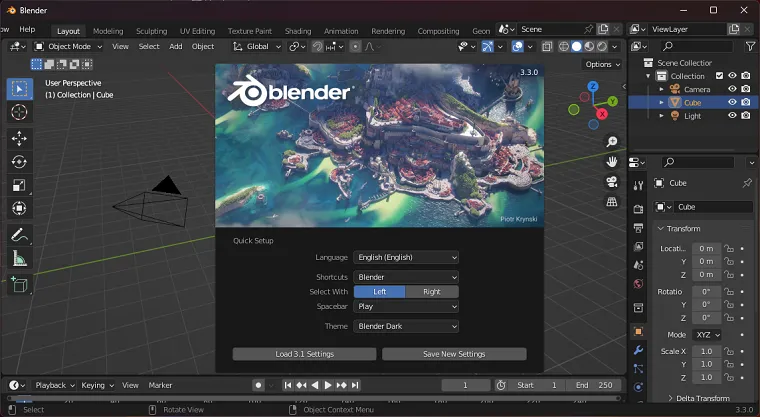Switch to rendered viewport shading
Viewport: 760px width, 417px height.
[x=602, y=47]
